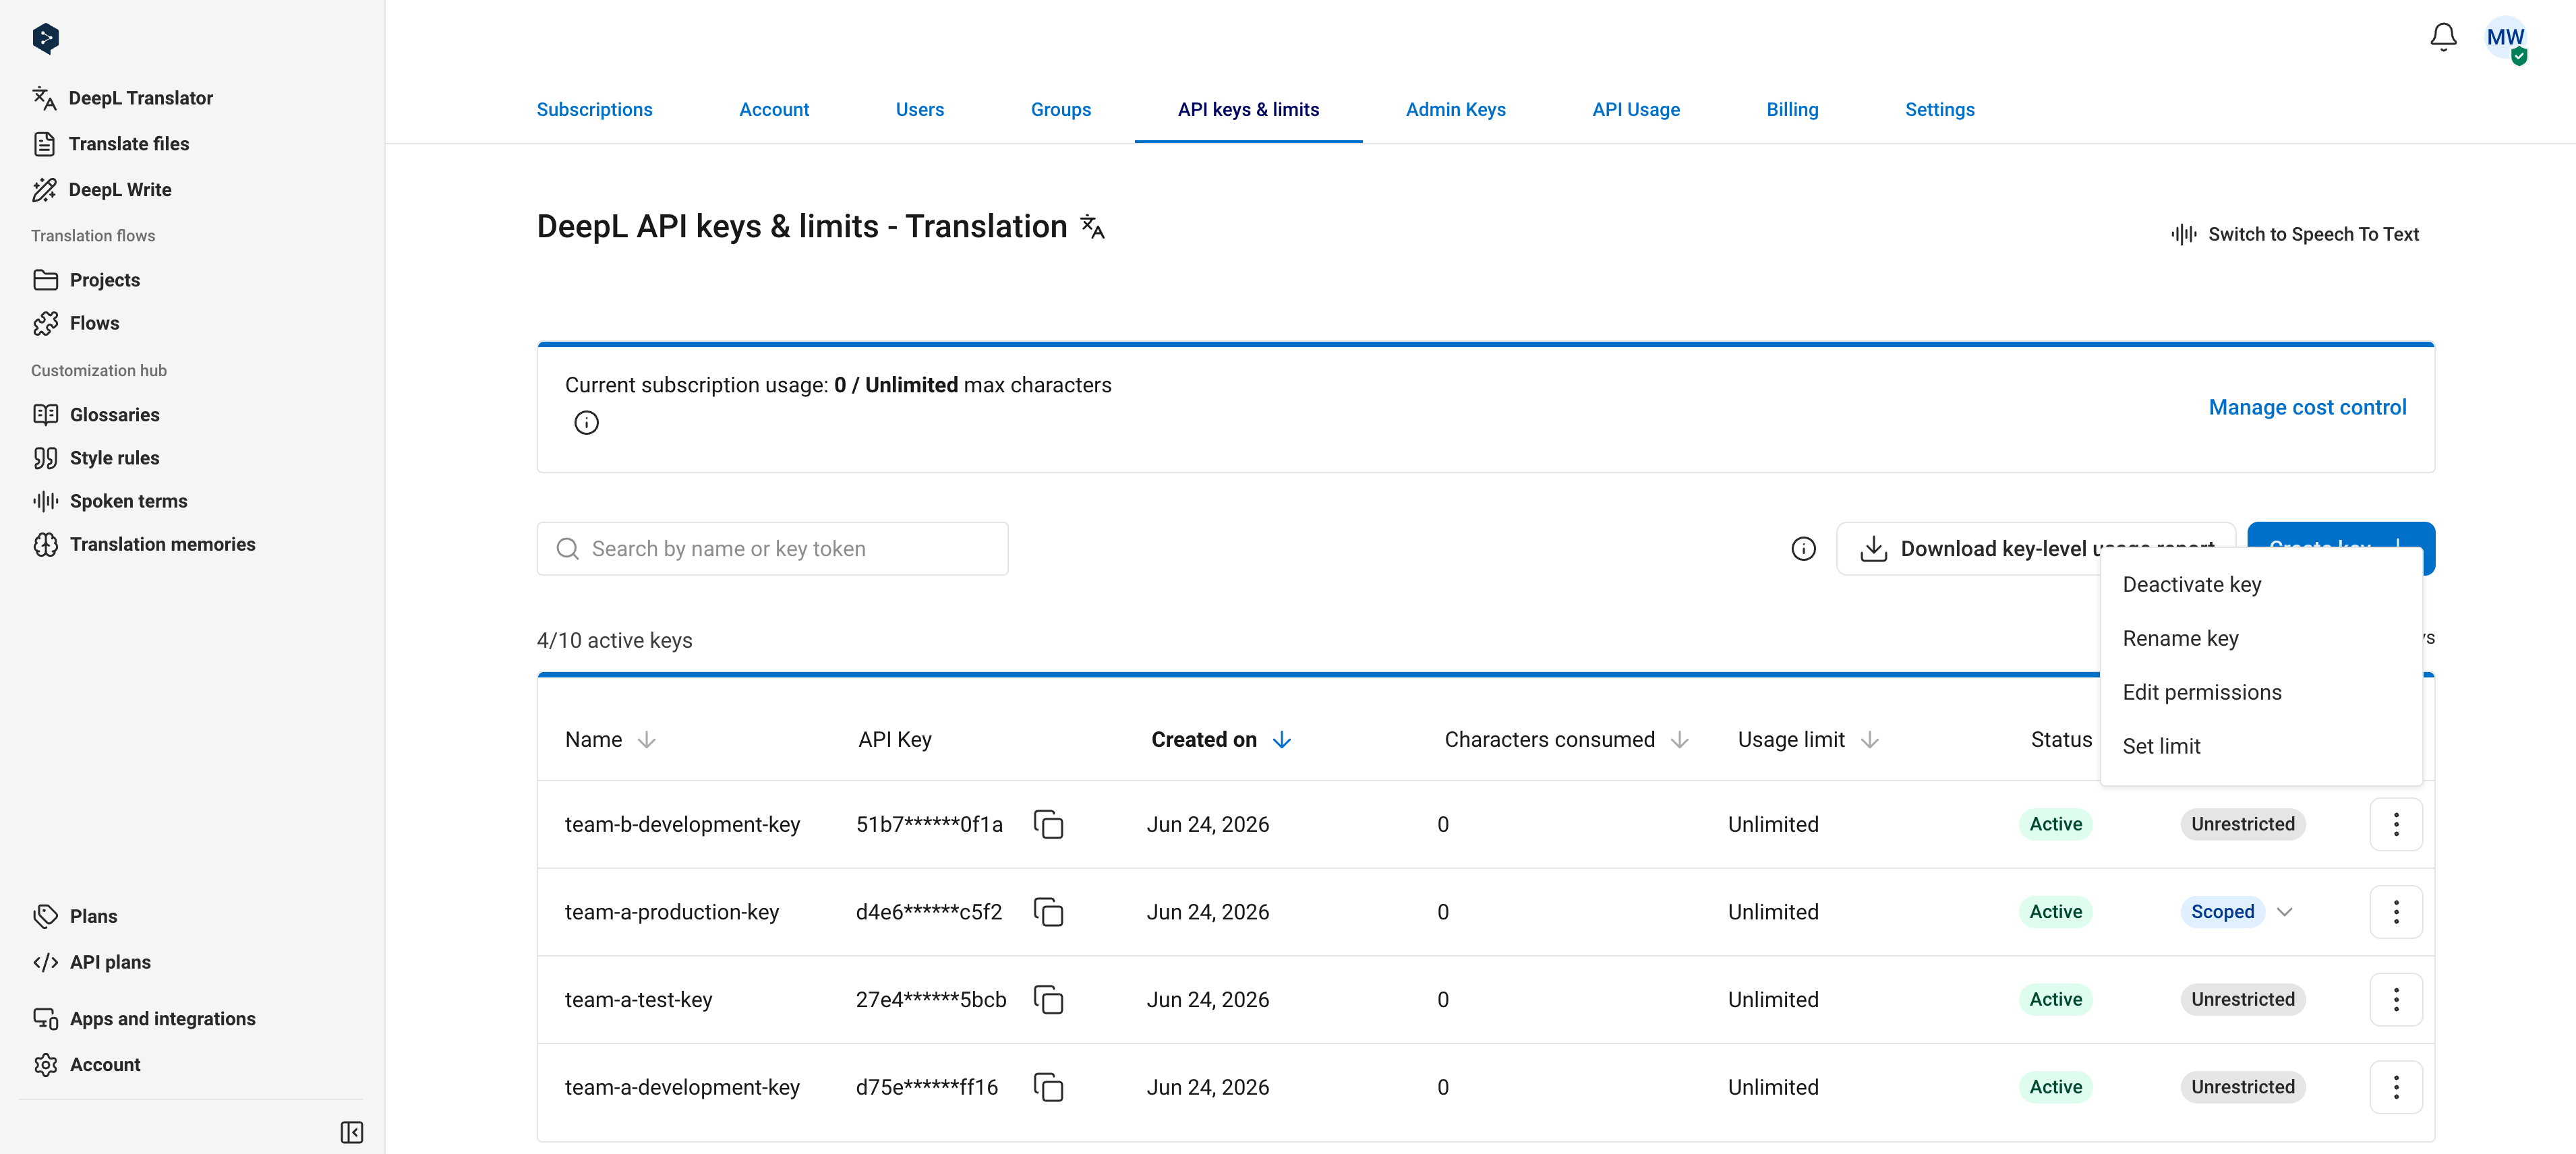Image resolution: width=2576 pixels, height=1154 pixels.
Task: Switch to the Admin Keys tab
Action: click(1455, 110)
